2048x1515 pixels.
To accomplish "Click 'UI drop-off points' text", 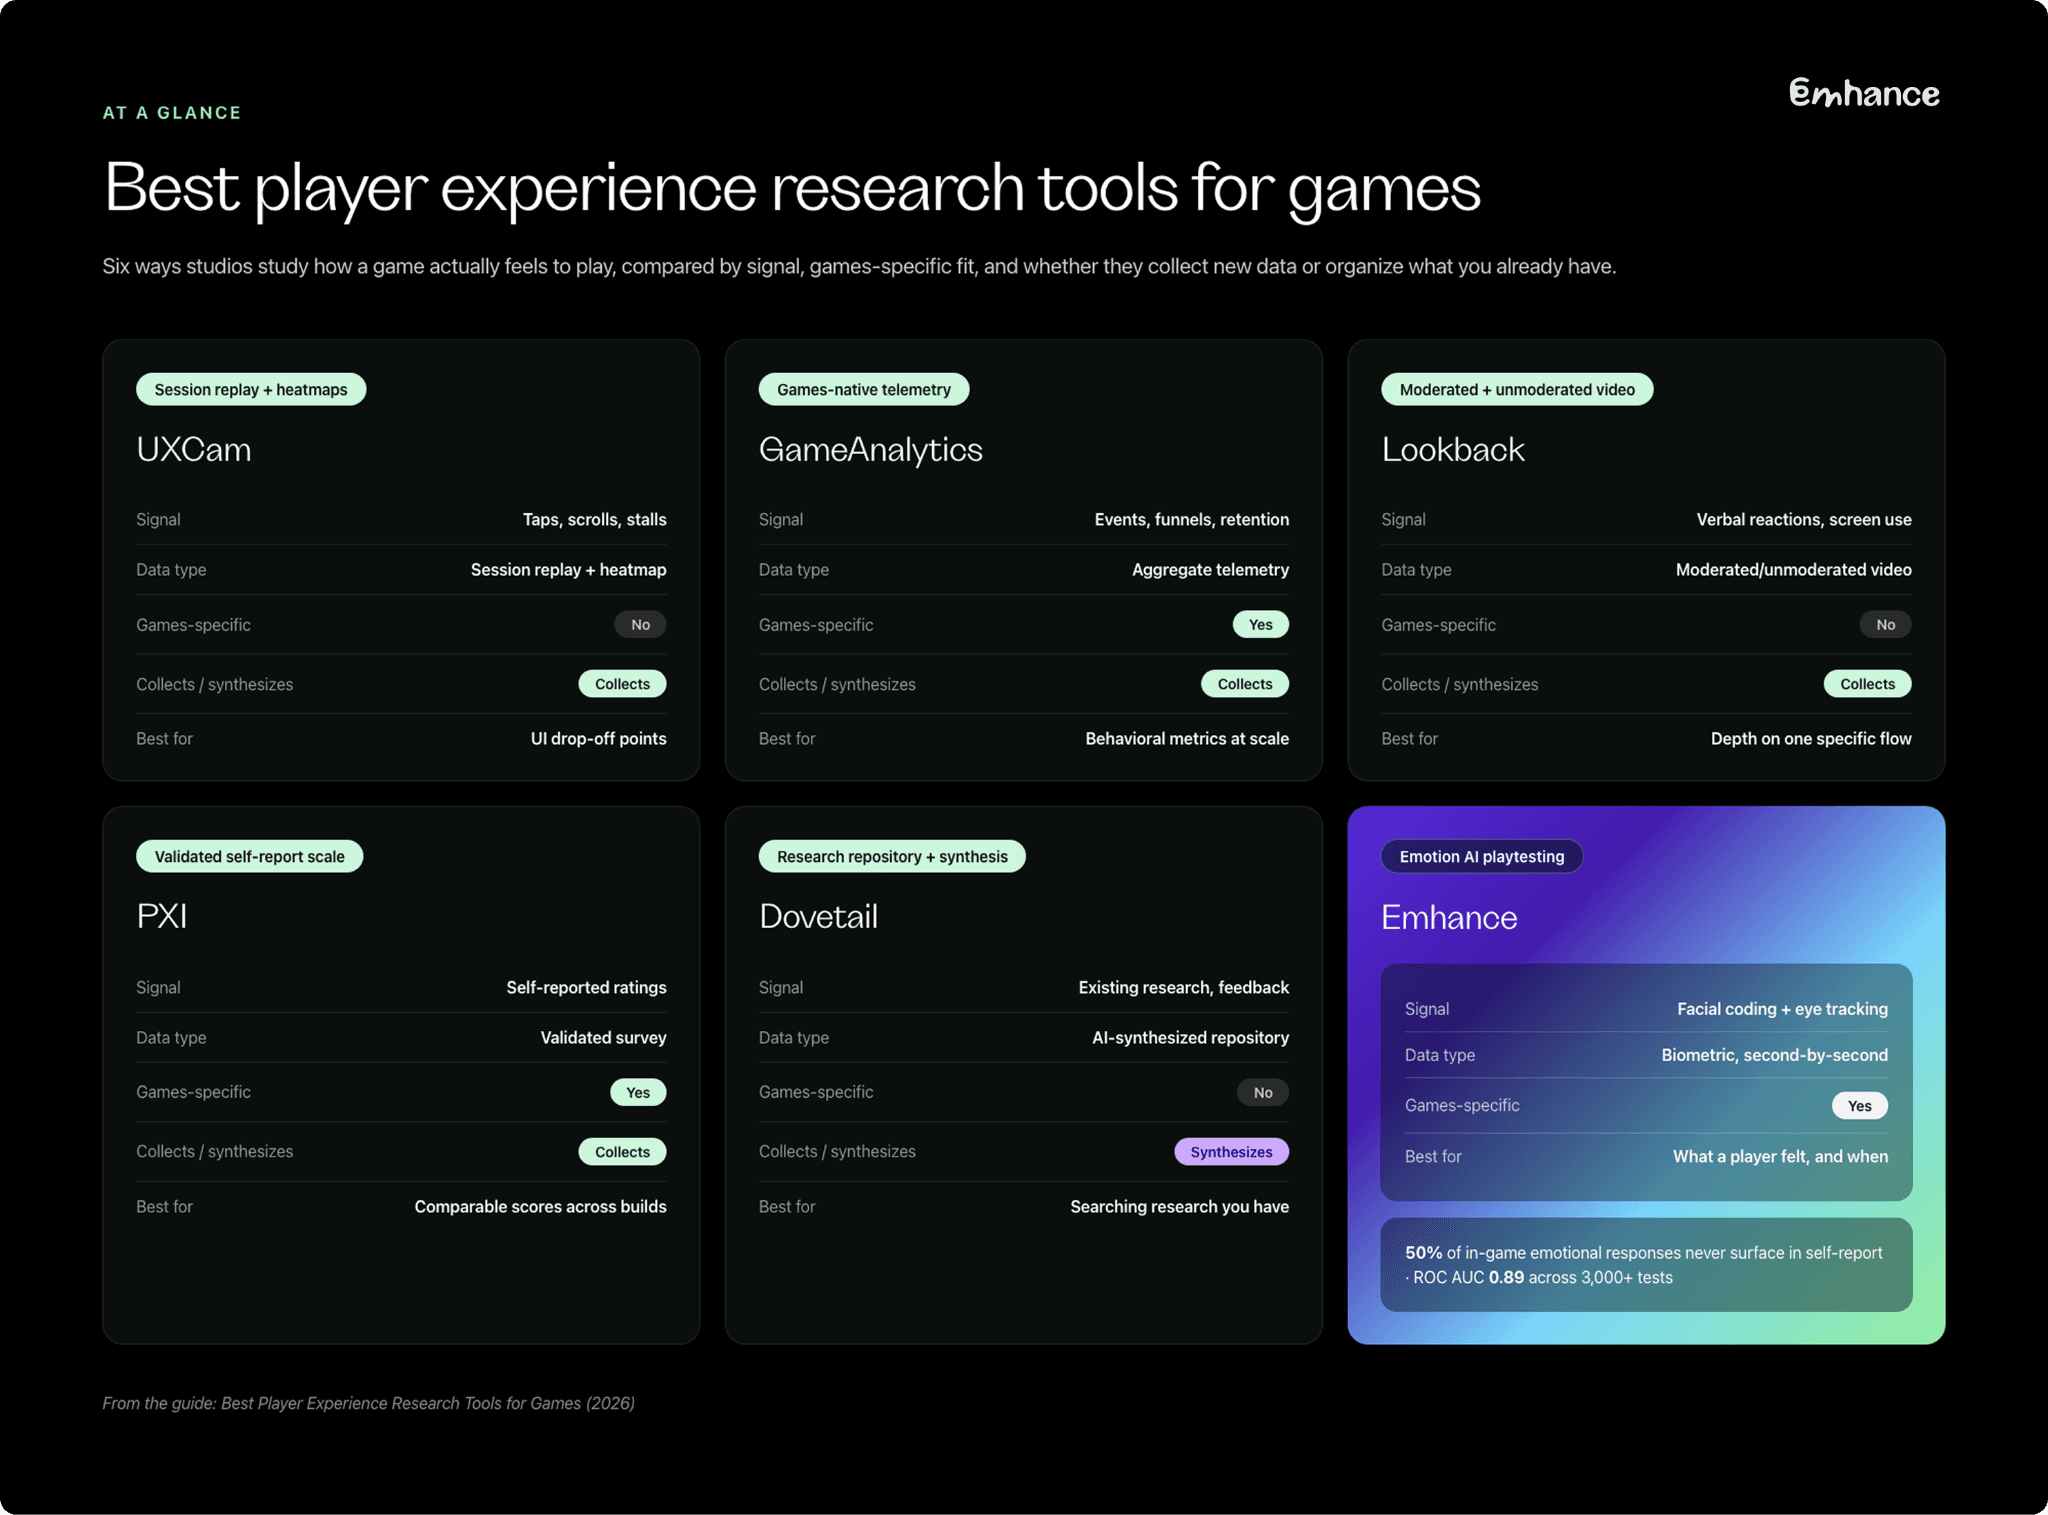I will 598,738.
